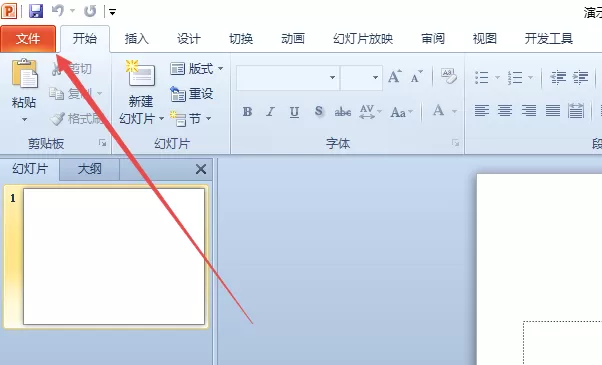602x365 pixels.
Task: Click the distribute columns icon
Action: (576, 111)
